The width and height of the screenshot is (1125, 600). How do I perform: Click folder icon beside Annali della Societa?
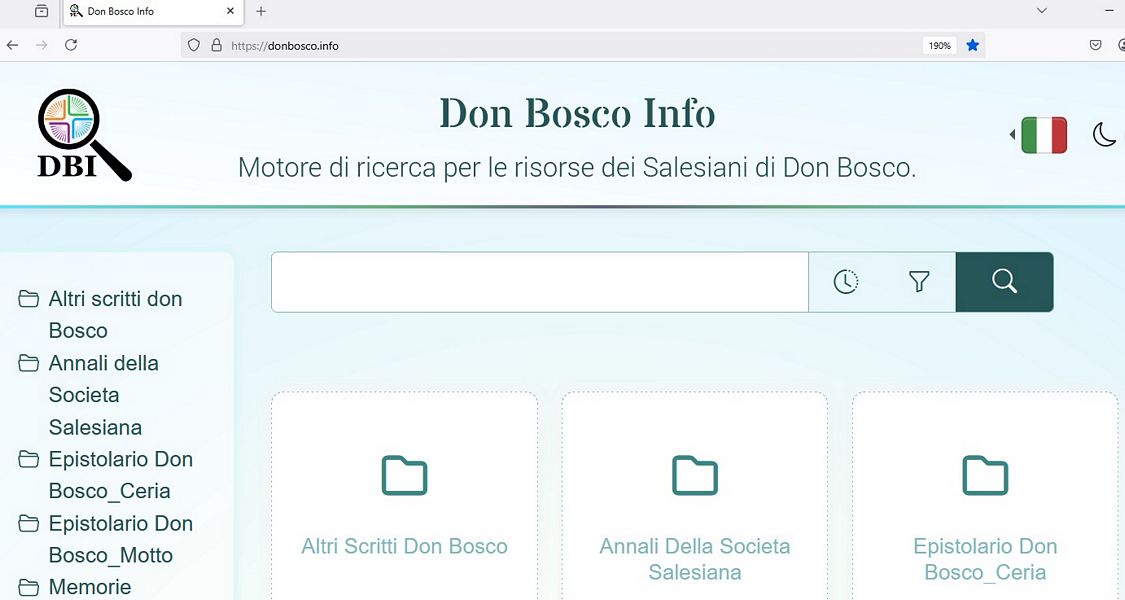click(29, 363)
